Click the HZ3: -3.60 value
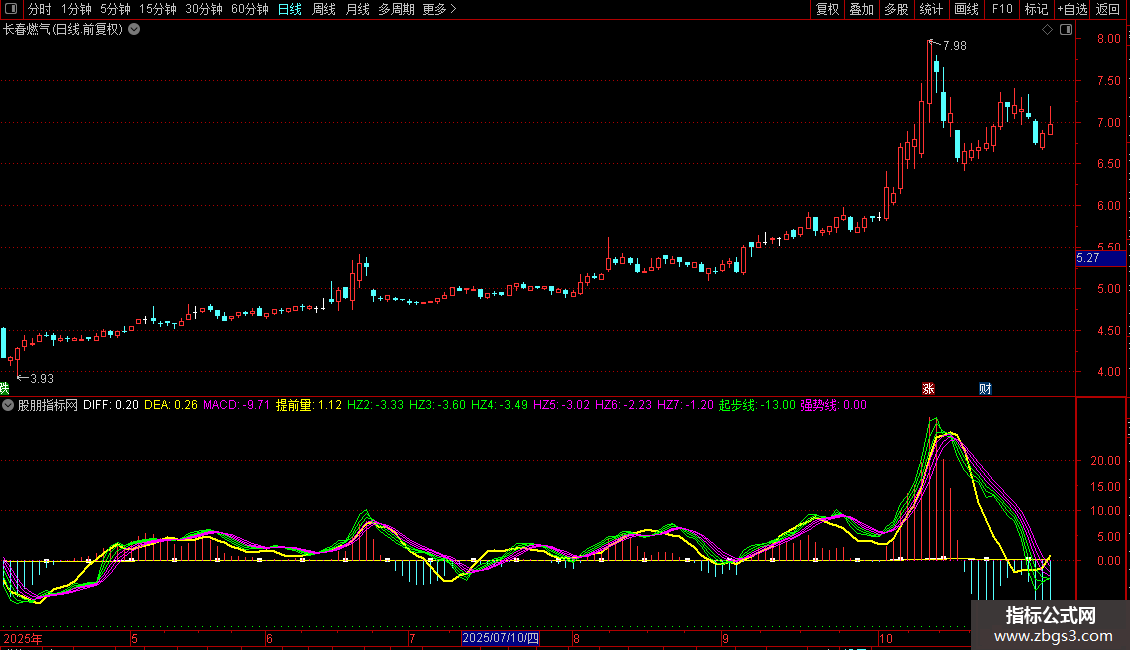The height and width of the screenshot is (650, 1130). tap(437, 405)
